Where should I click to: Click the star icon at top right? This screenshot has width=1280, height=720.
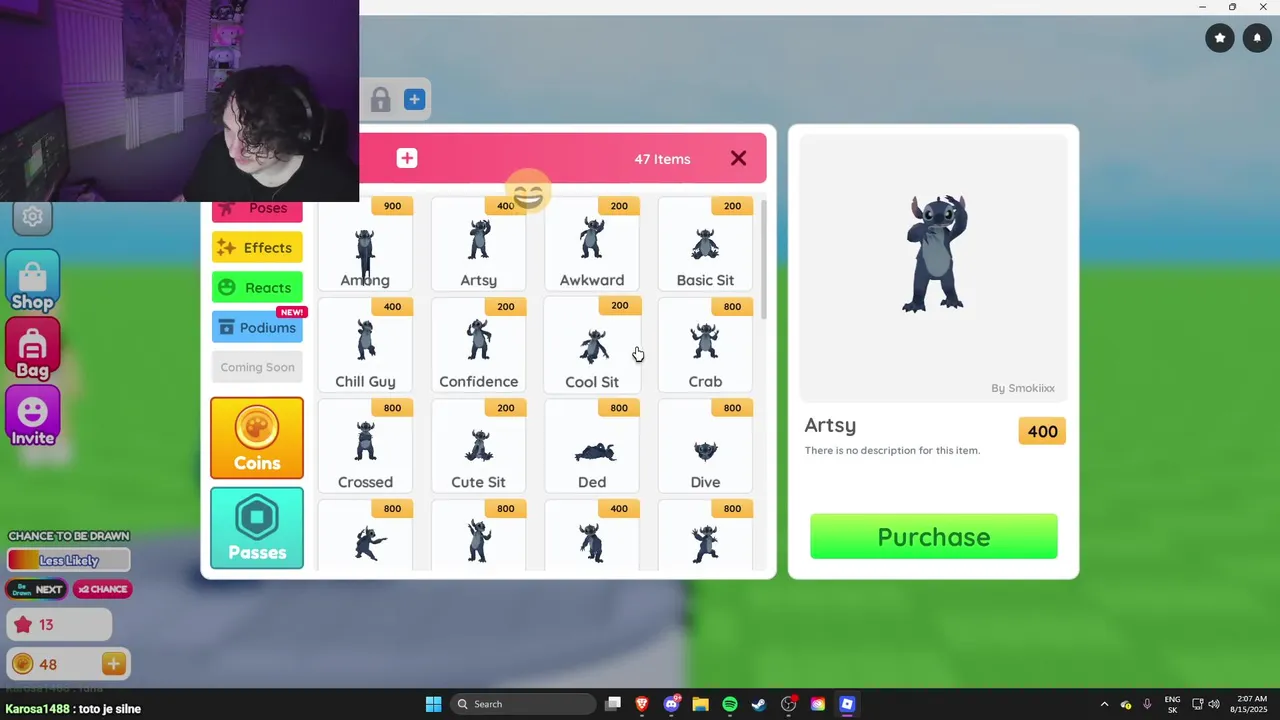[1220, 38]
